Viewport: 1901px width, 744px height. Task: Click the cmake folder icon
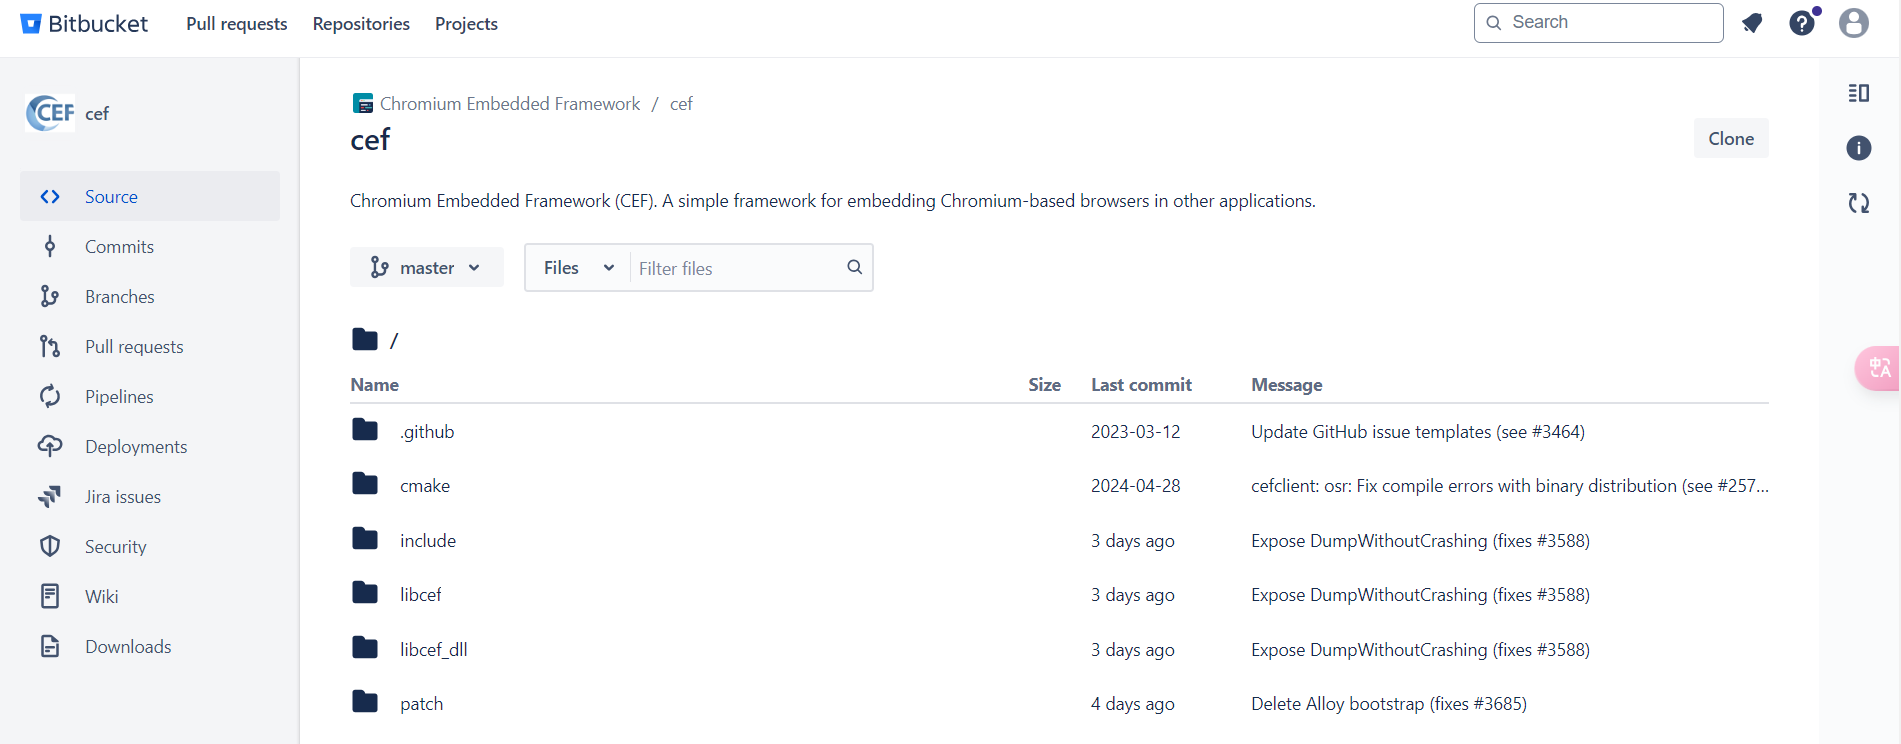(x=365, y=484)
